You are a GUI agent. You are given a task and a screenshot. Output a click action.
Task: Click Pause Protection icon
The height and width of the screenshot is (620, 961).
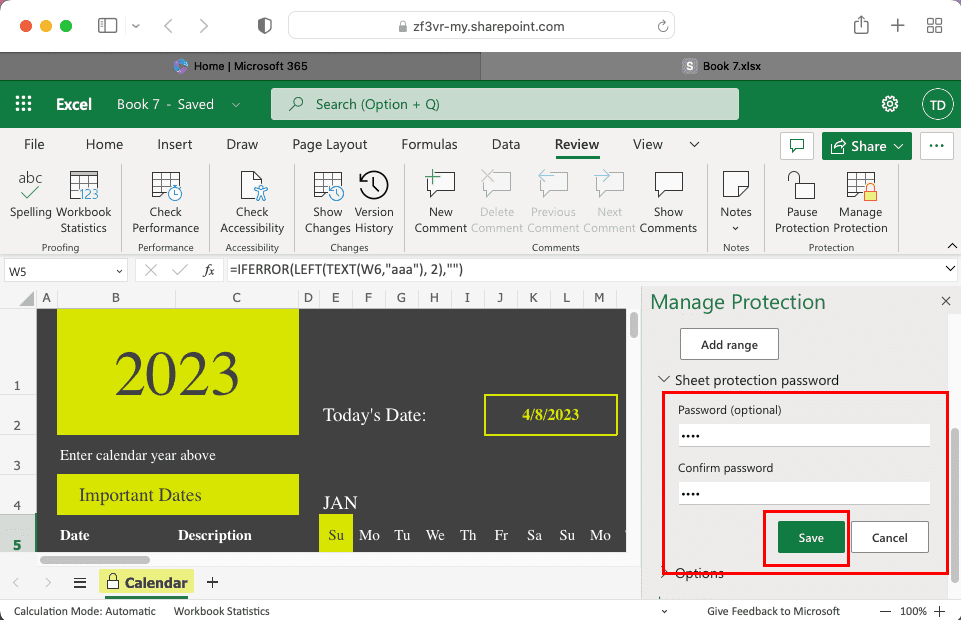pyautogui.click(x=802, y=194)
